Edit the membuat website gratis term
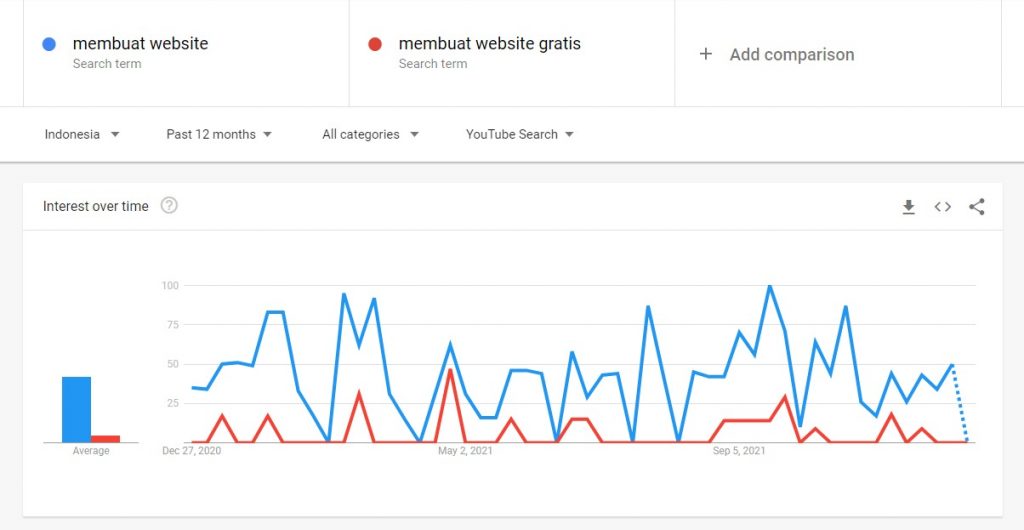The image size is (1024, 530). tap(489, 44)
